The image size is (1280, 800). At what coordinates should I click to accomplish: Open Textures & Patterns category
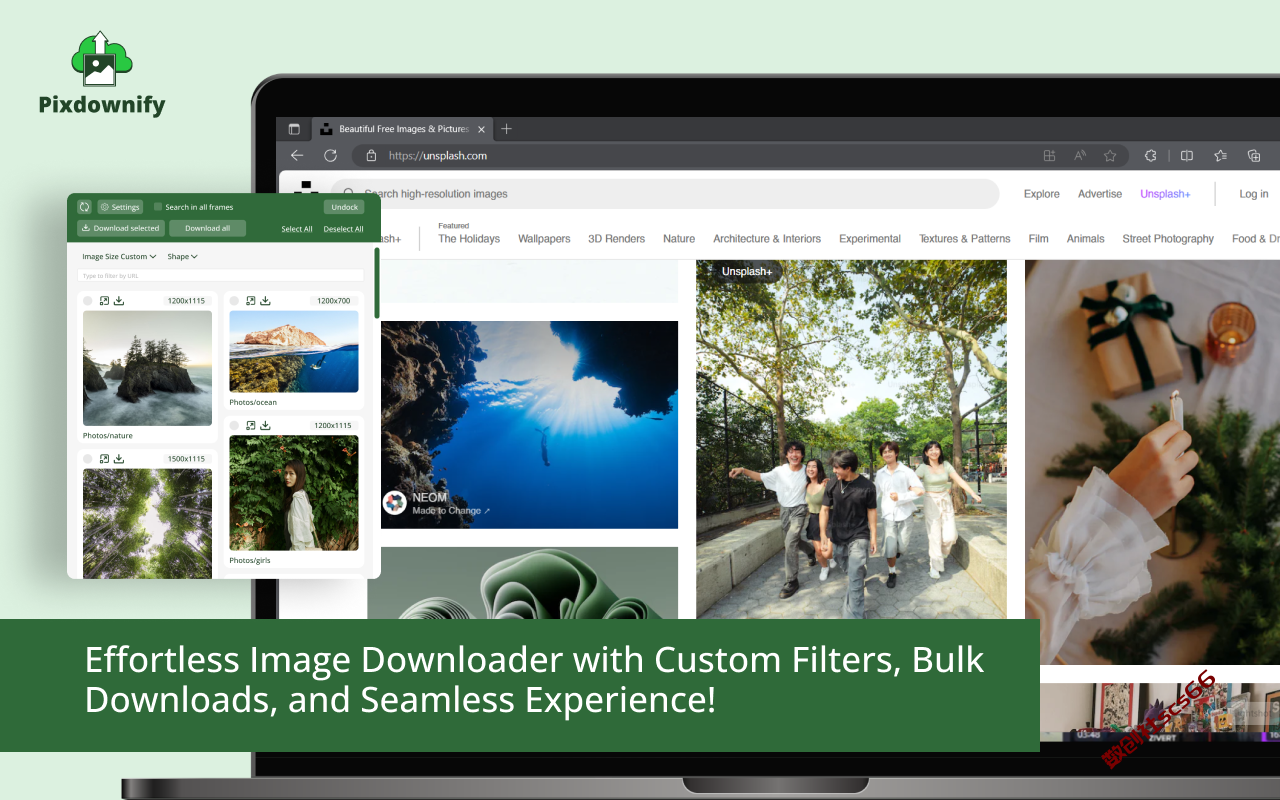coord(965,239)
